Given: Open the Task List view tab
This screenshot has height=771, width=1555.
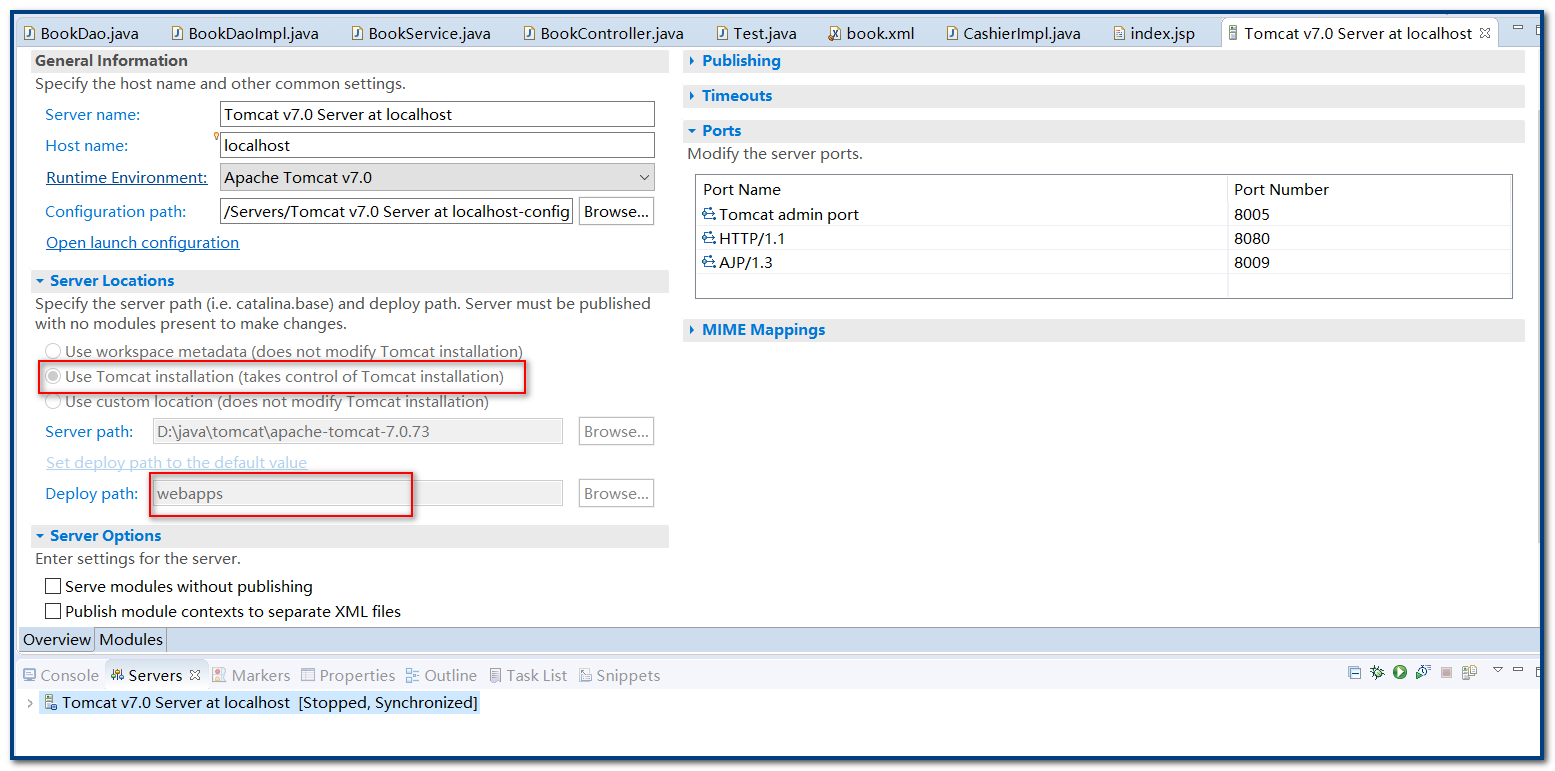Looking at the screenshot, I should point(526,675).
